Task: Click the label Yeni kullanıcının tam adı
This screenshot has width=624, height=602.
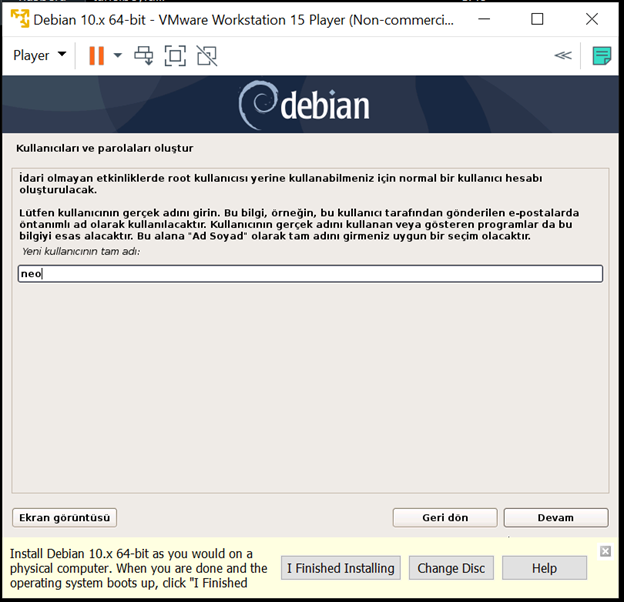Action: click(x=81, y=251)
